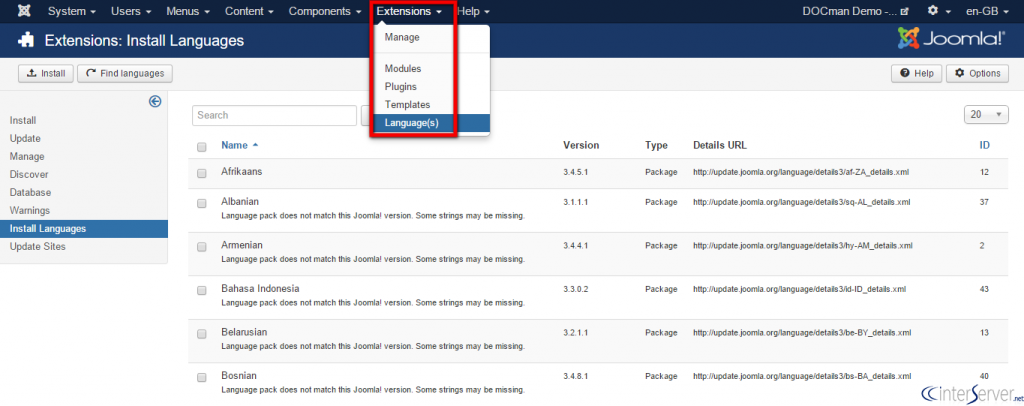1024x406 pixels.
Task: Open the DOCman Demo site preview link
Action: click(855, 11)
